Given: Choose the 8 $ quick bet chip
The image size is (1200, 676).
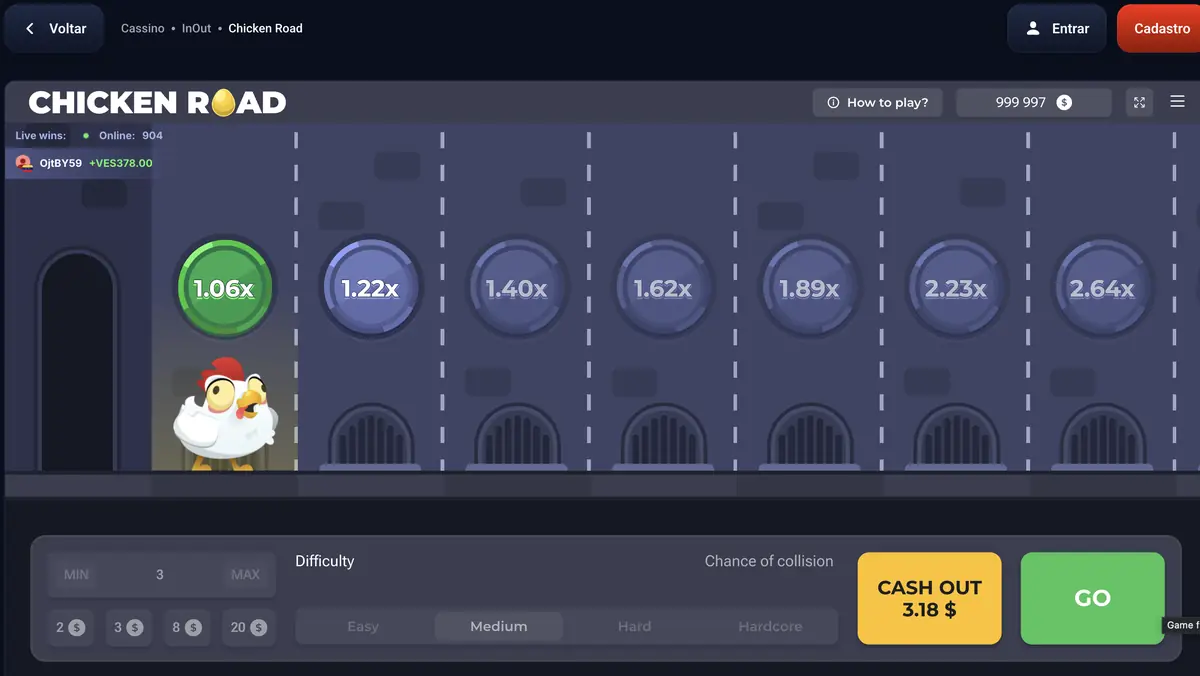Looking at the screenshot, I should tap(187, 627).
